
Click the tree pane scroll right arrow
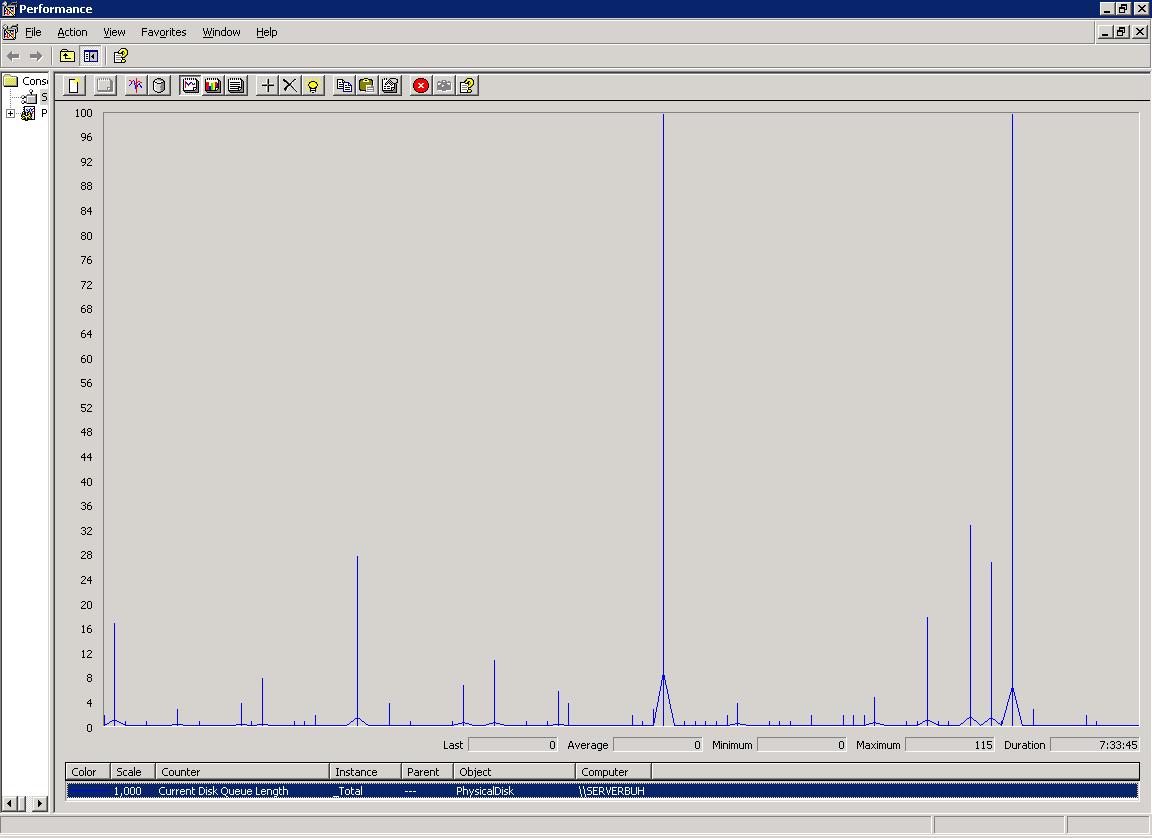pos(40,803)
